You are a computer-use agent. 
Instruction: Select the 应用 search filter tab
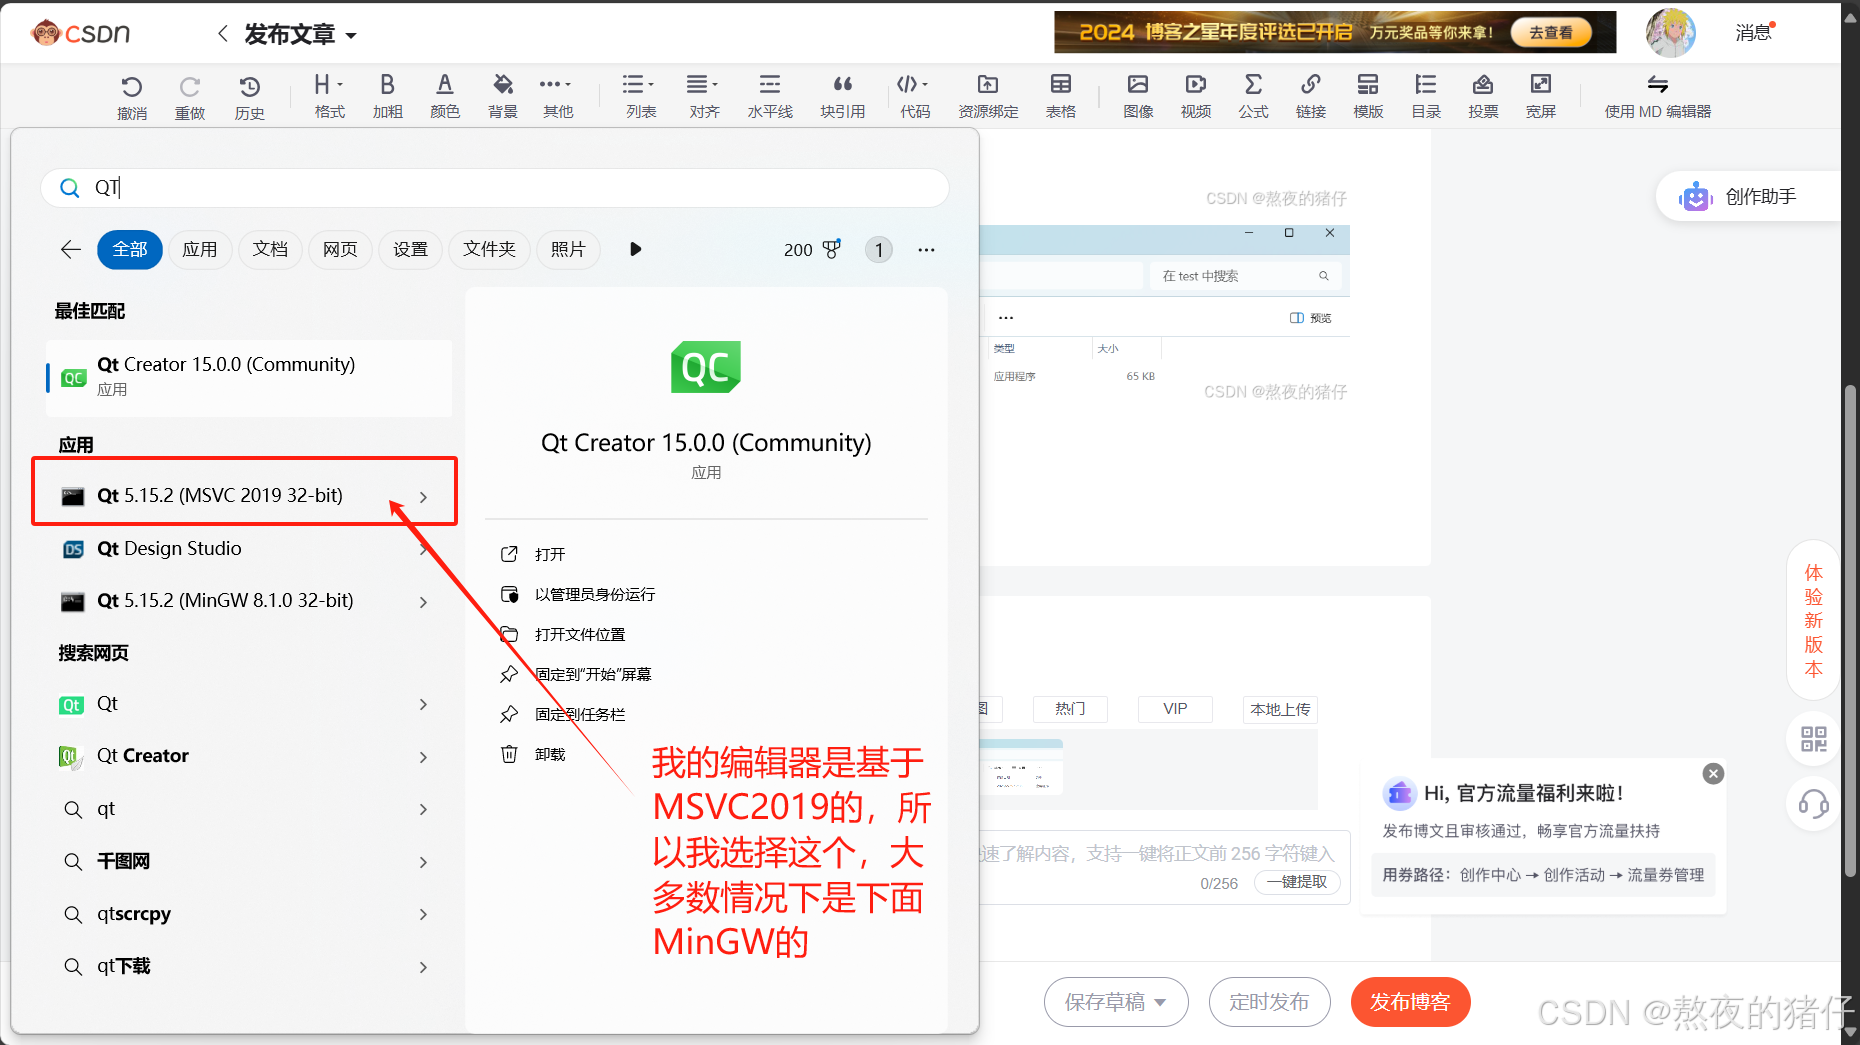(x=200, y=249)
